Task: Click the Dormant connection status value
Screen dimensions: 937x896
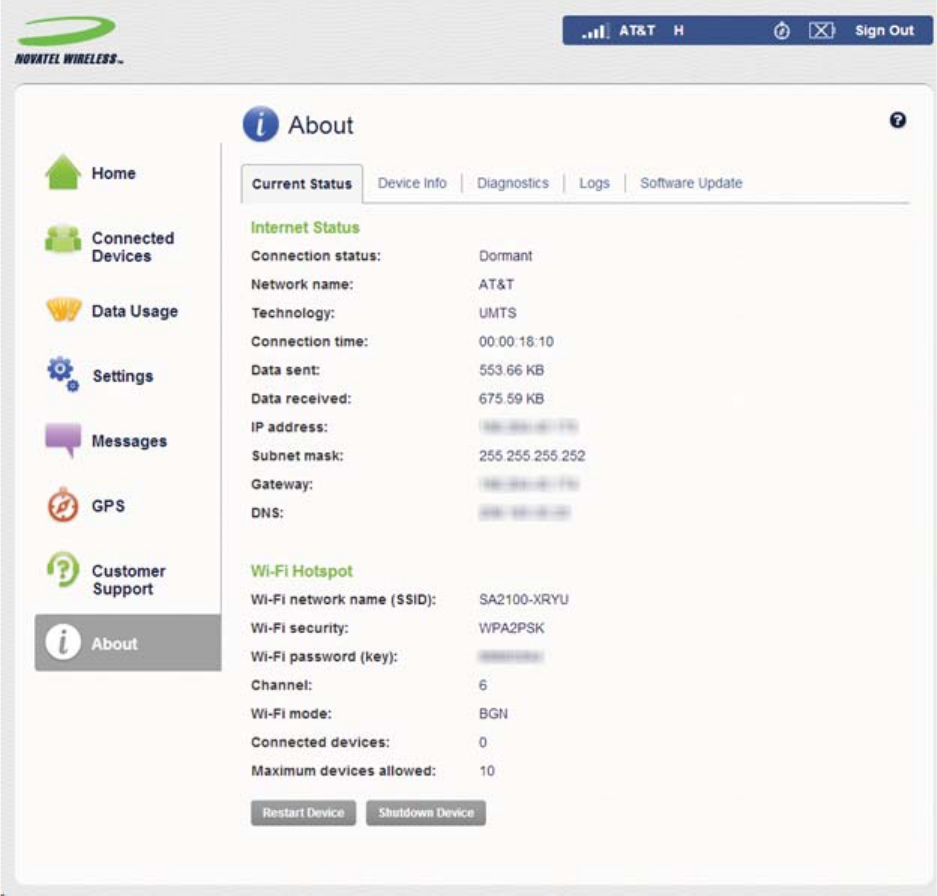Action: (x=505, y=256)
